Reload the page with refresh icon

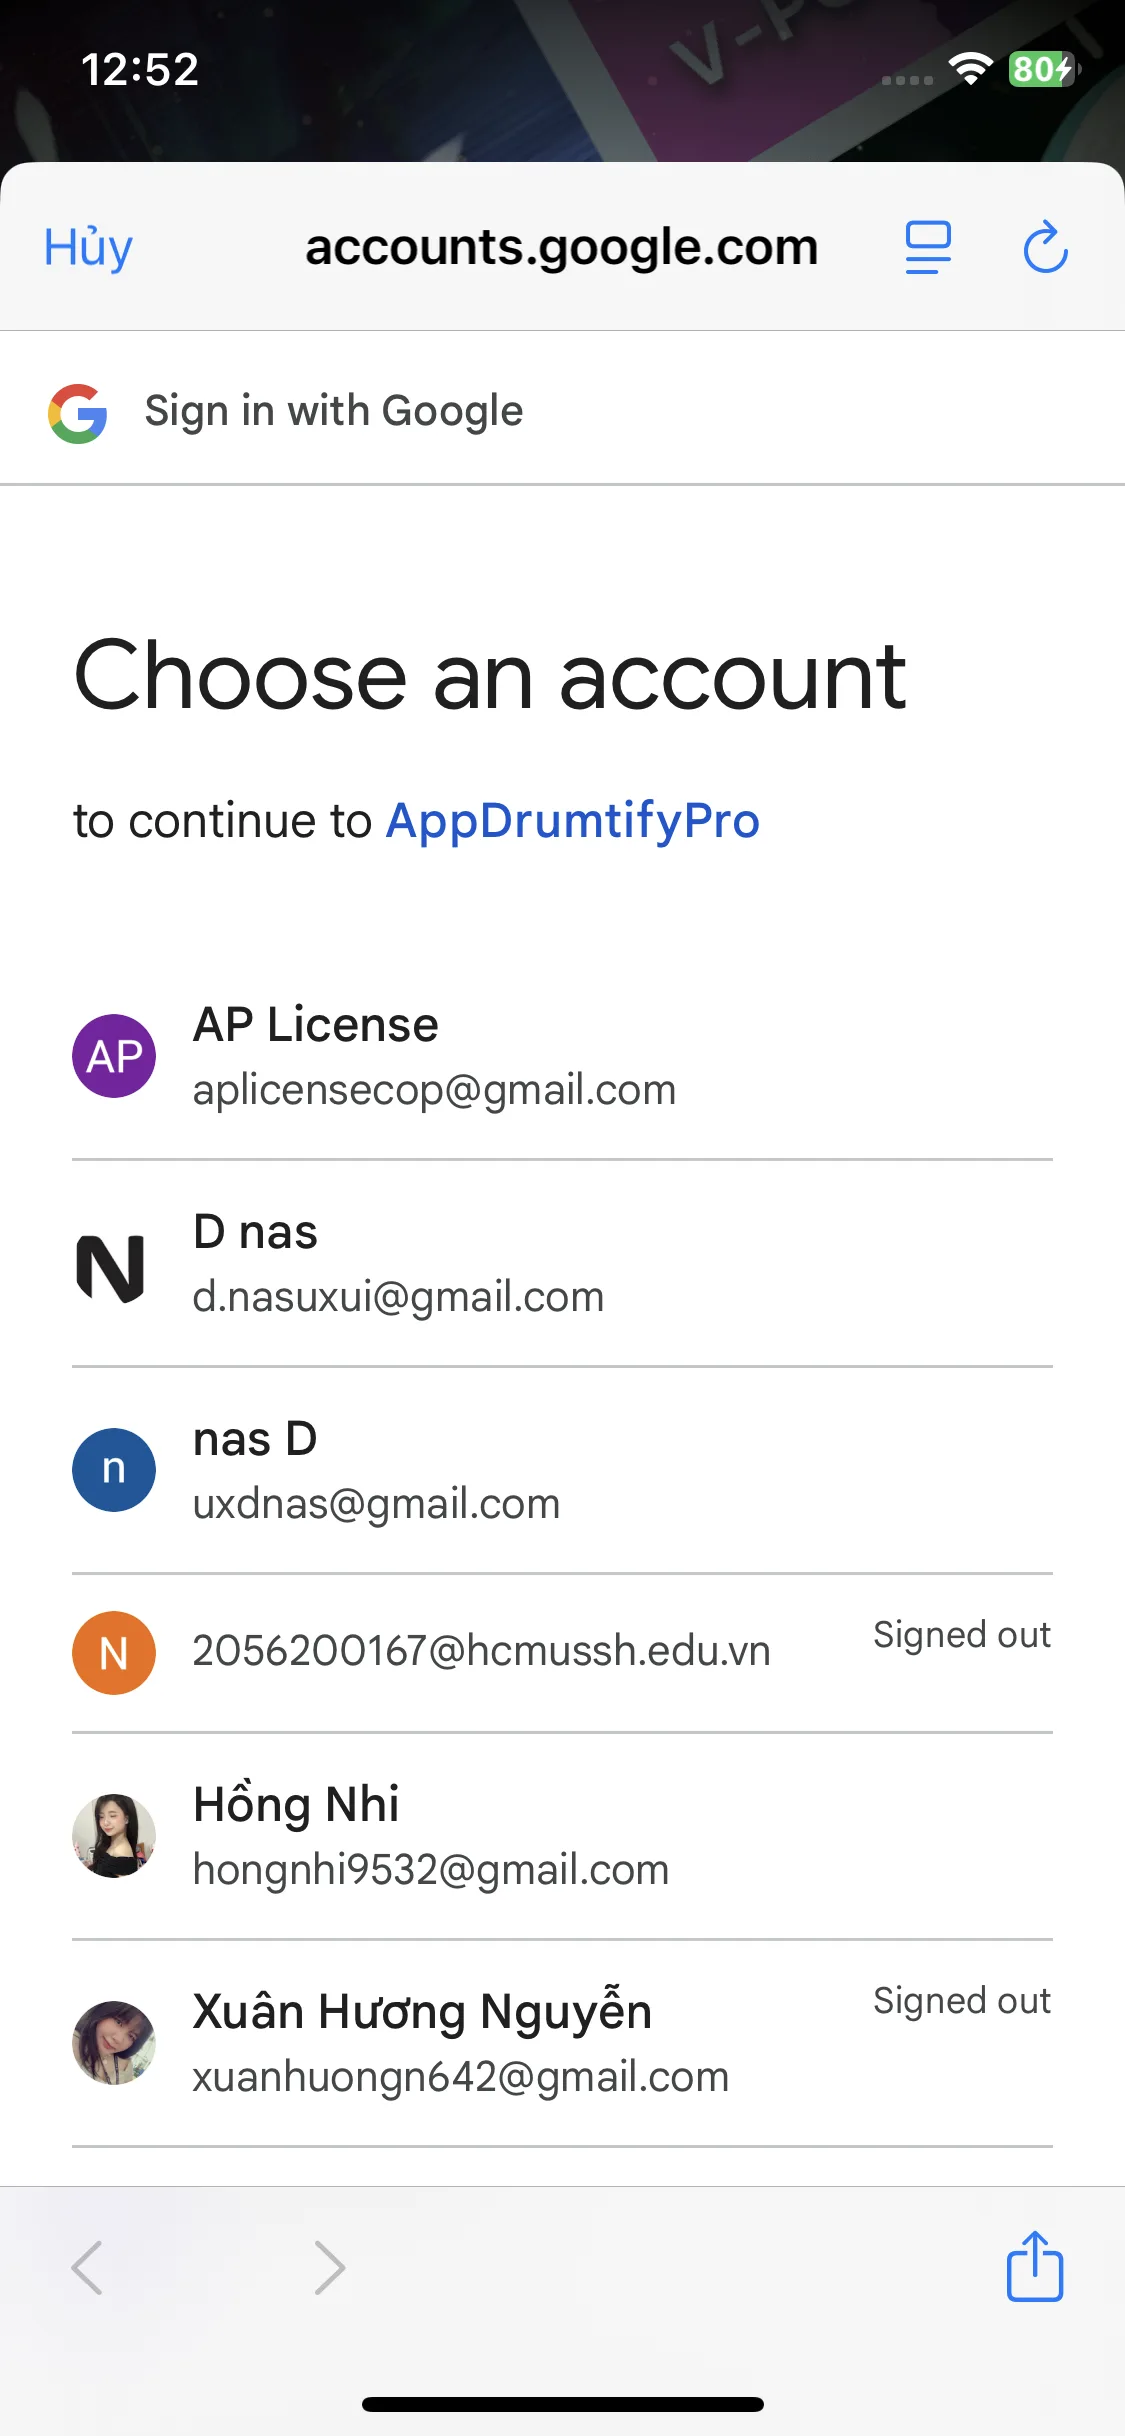pyautogui.click(x=1045, y=247)
